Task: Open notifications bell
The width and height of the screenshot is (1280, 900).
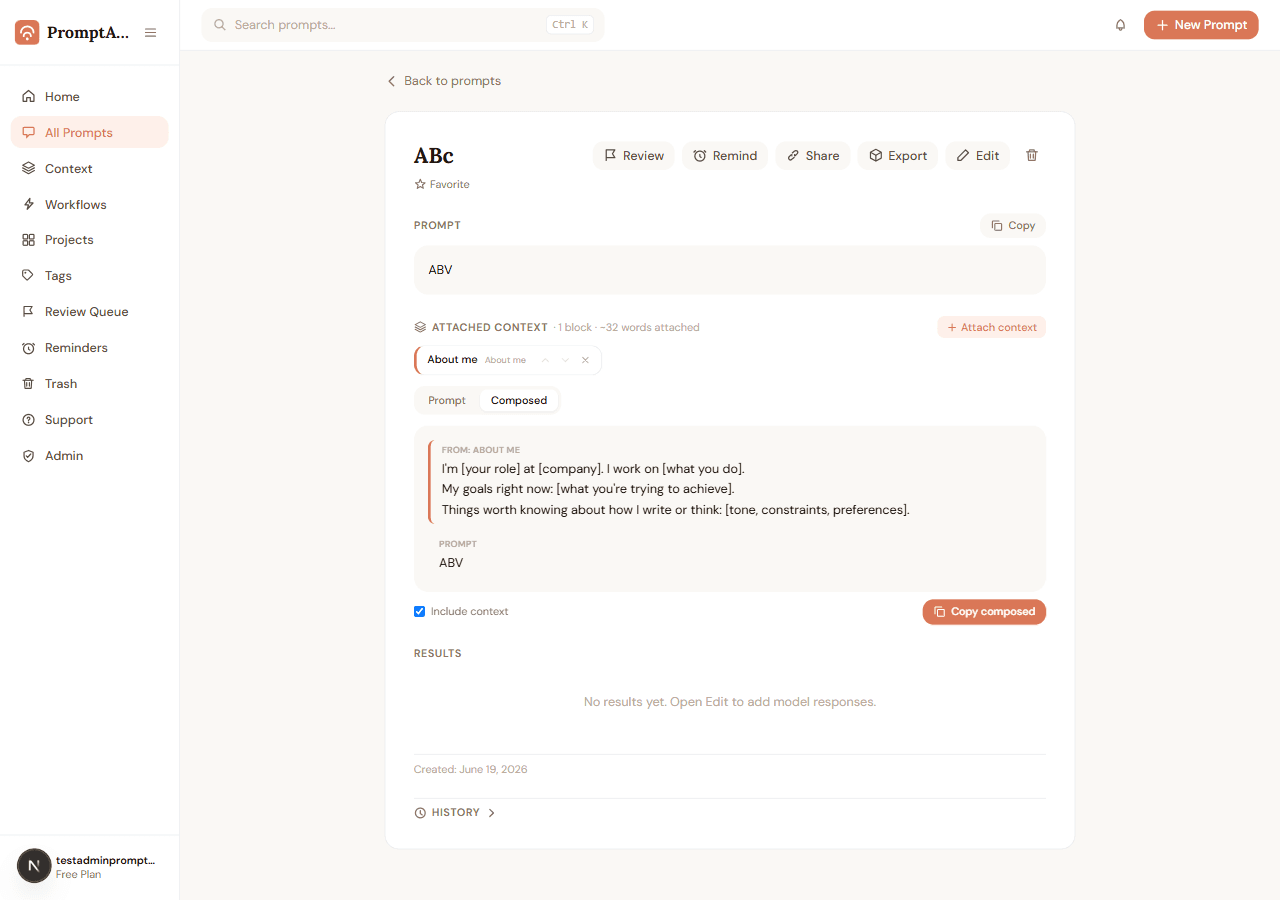Action: coord(1120,25)
